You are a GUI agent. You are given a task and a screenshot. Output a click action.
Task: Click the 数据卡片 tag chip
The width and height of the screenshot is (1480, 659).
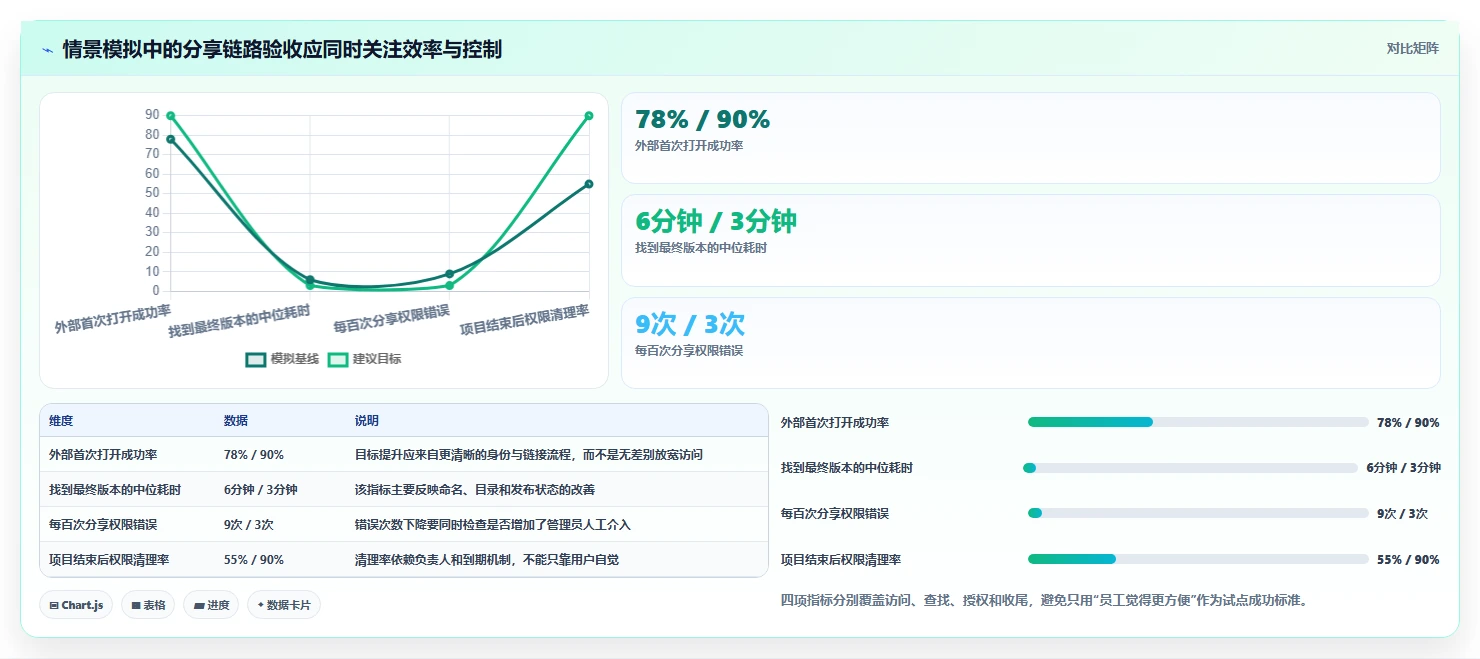coord(284,605)
